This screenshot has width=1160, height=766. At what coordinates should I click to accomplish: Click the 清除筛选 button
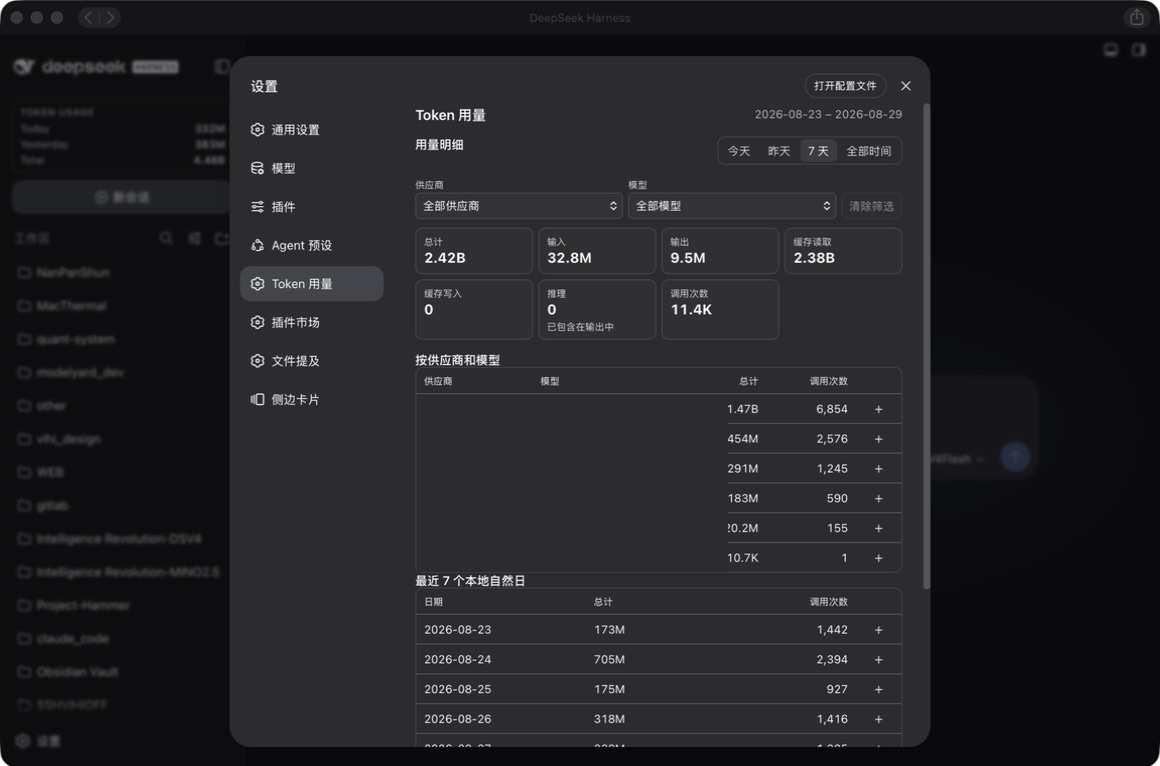pos(871,206)
